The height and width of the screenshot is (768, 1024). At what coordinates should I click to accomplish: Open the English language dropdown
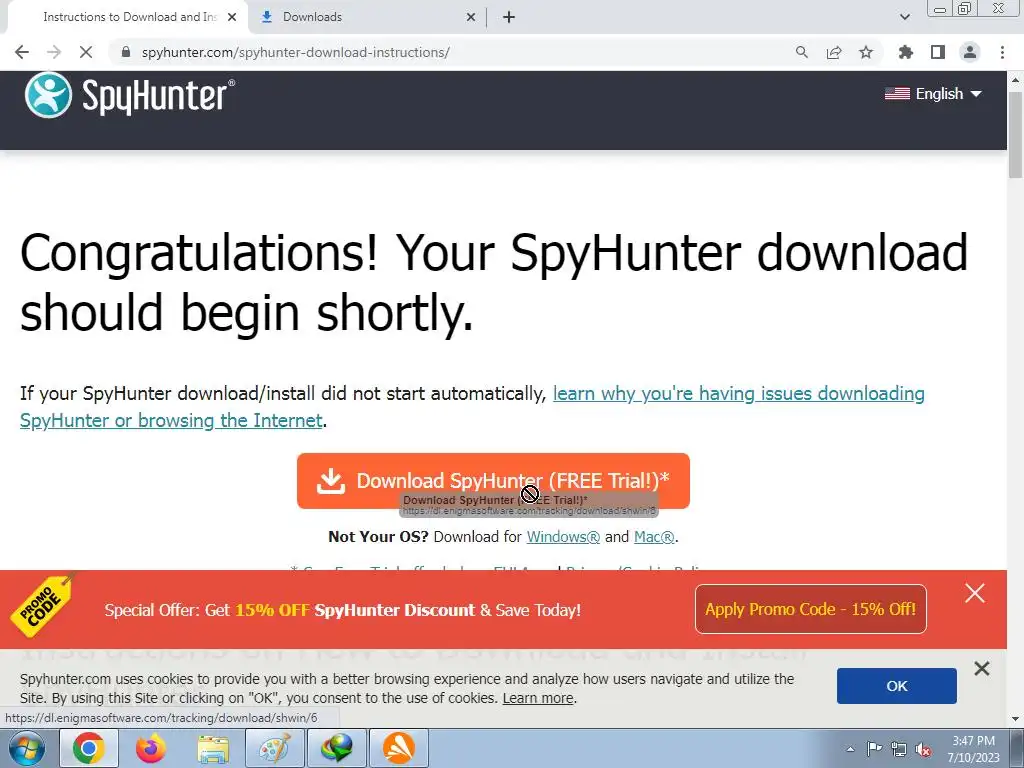point(933,93)
